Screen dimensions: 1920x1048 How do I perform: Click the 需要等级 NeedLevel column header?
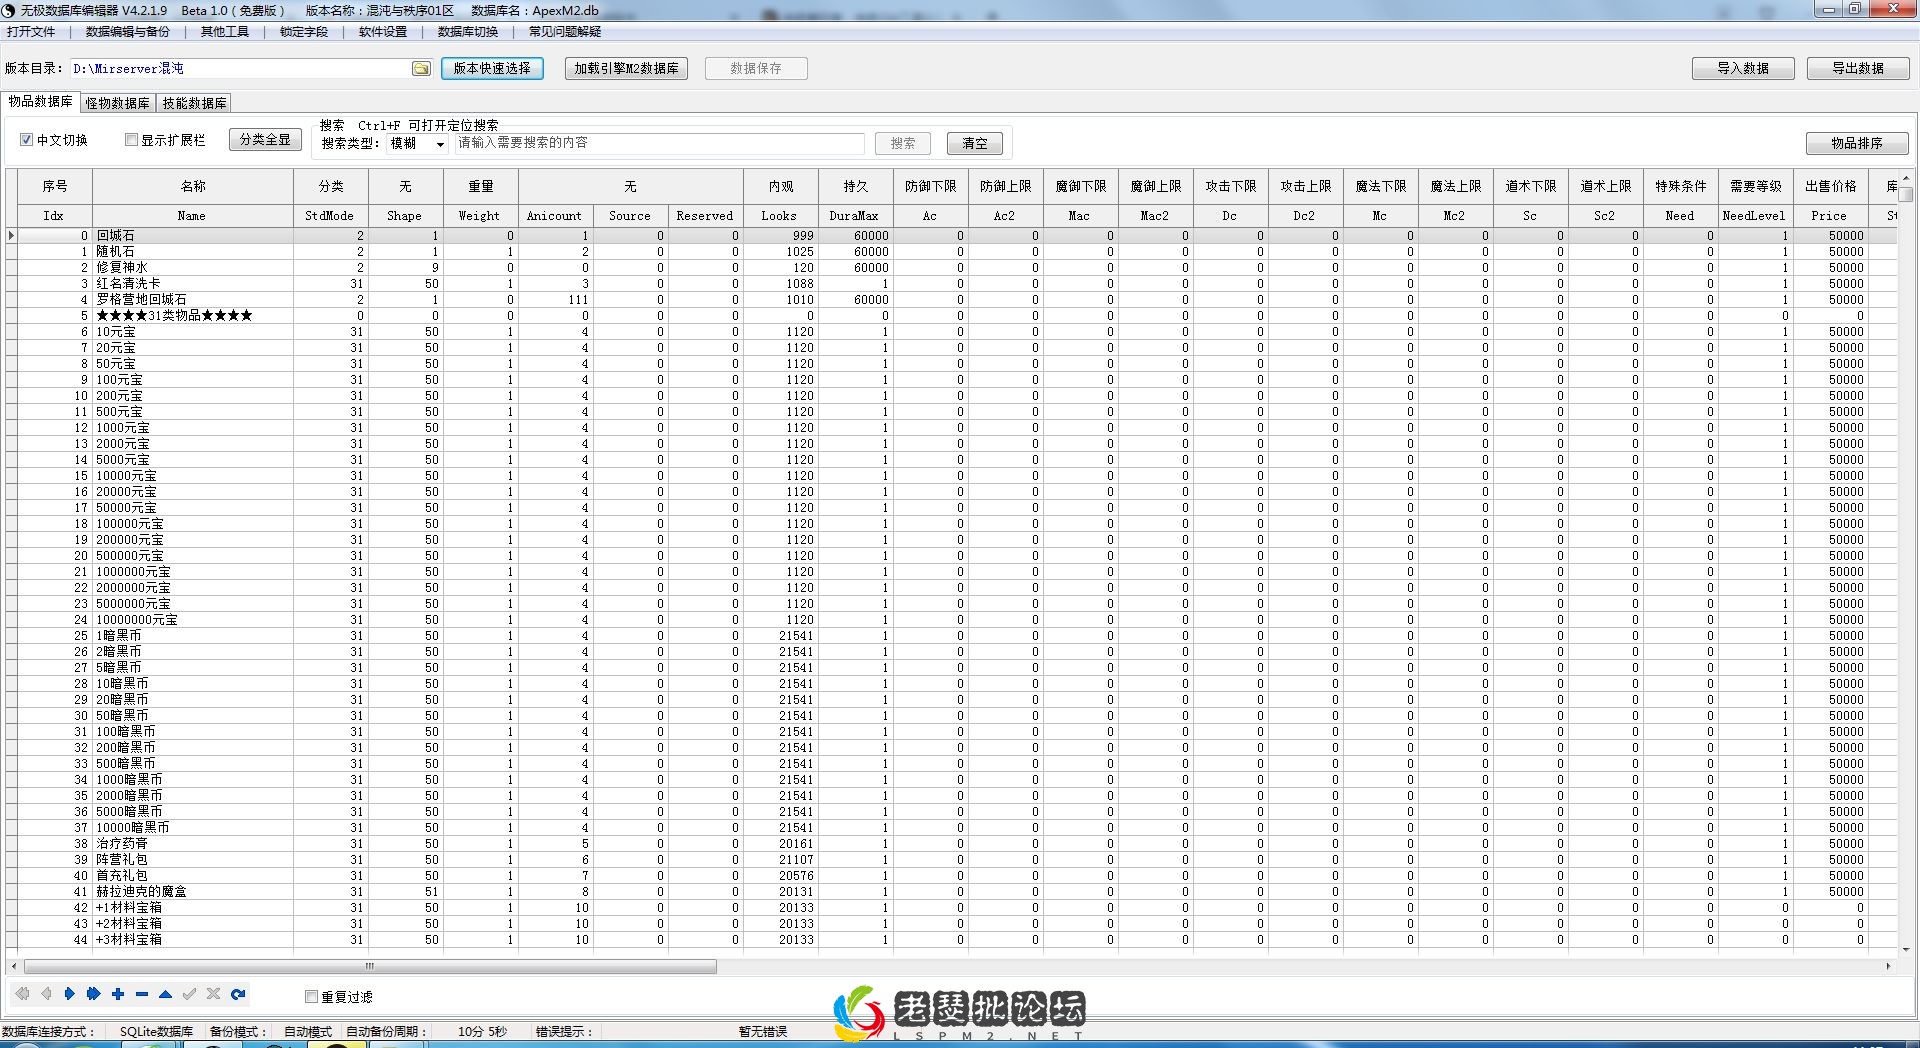pos(1756,200)
